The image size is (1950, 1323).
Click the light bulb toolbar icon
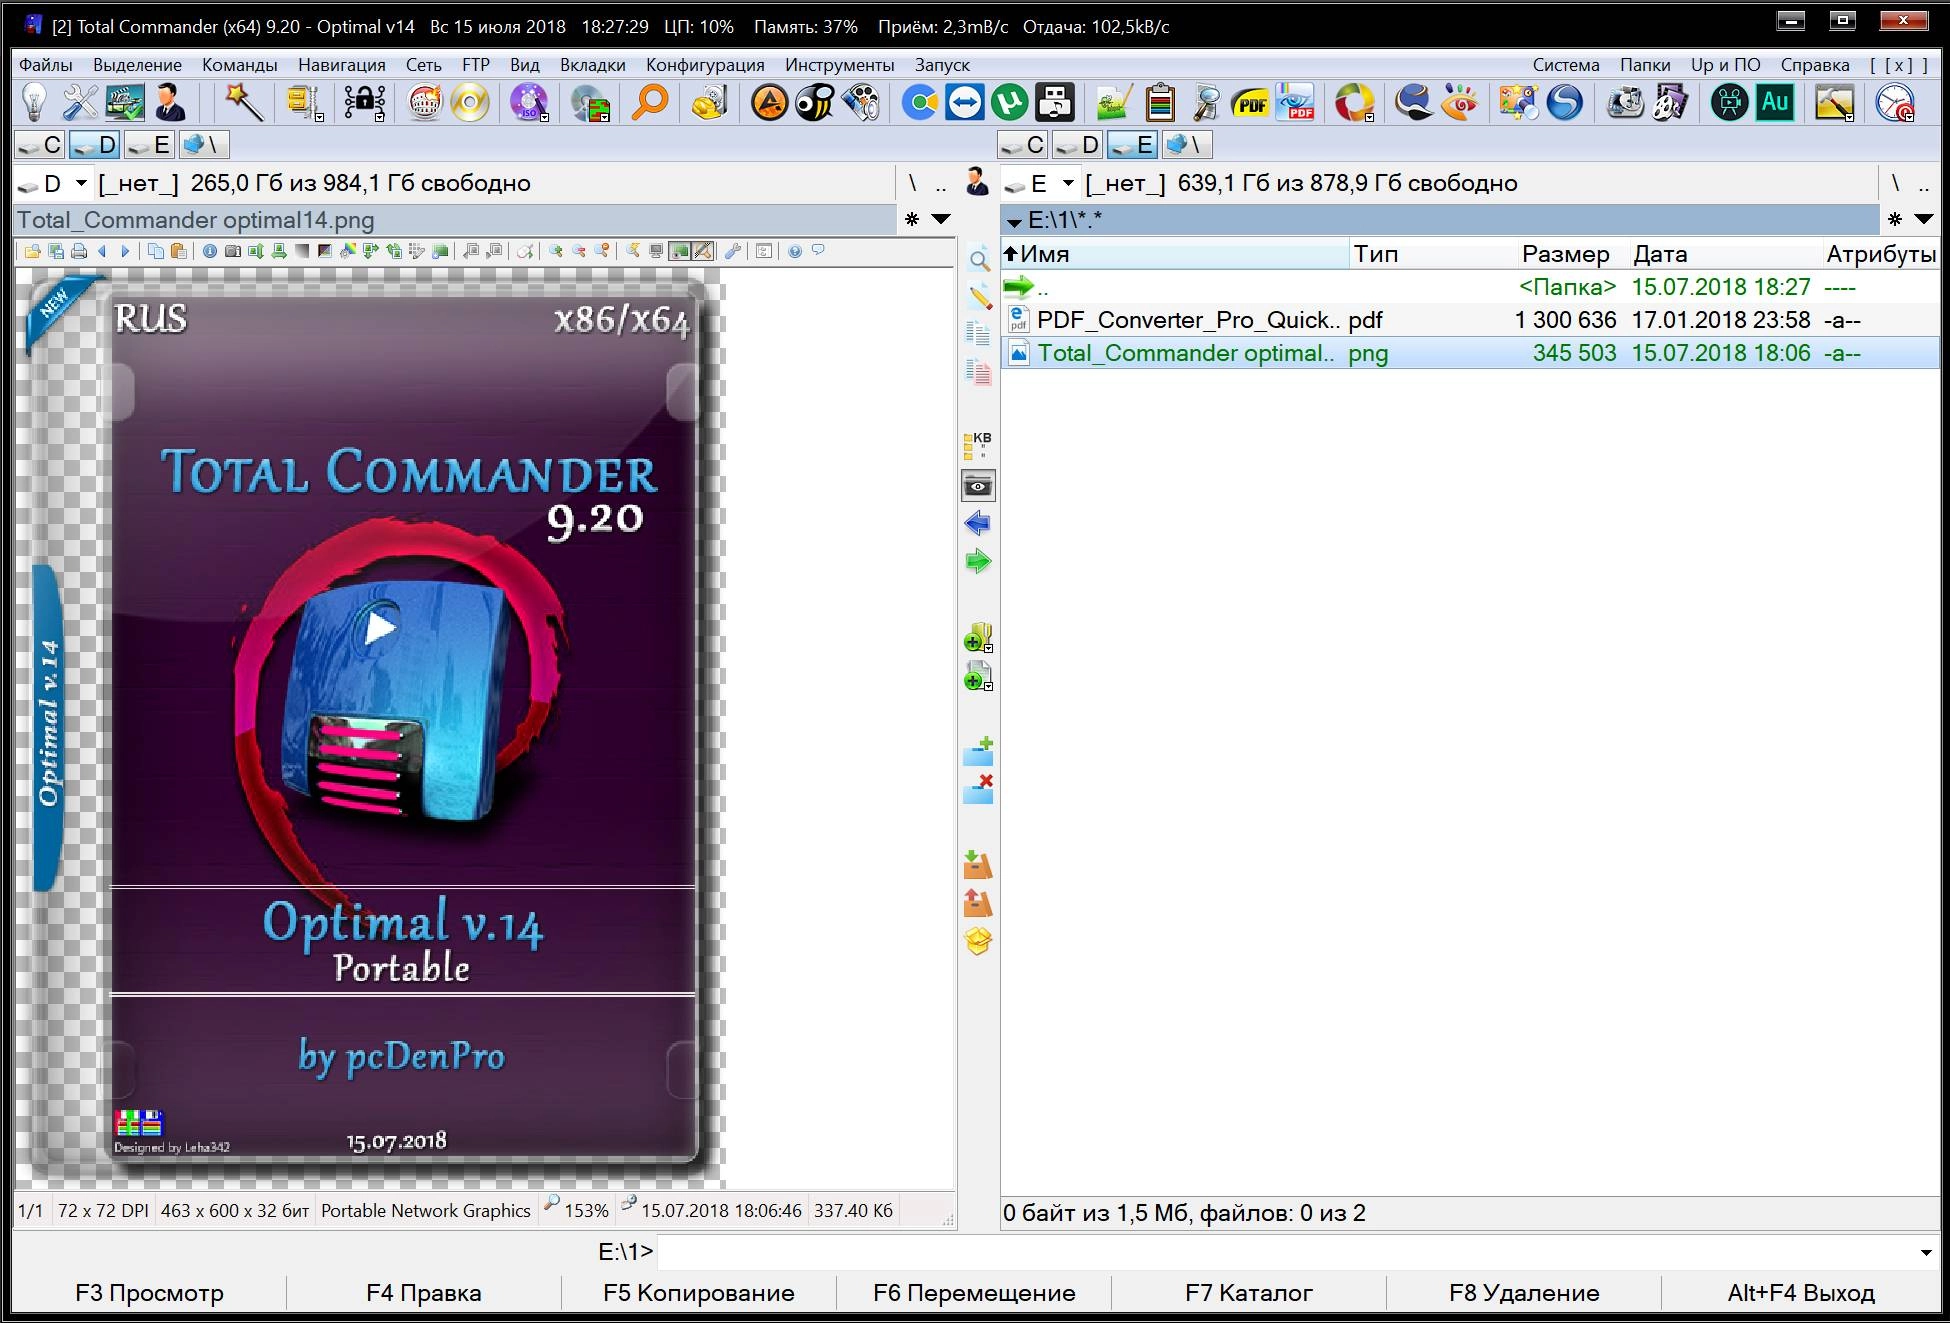[x=35, y=102]
